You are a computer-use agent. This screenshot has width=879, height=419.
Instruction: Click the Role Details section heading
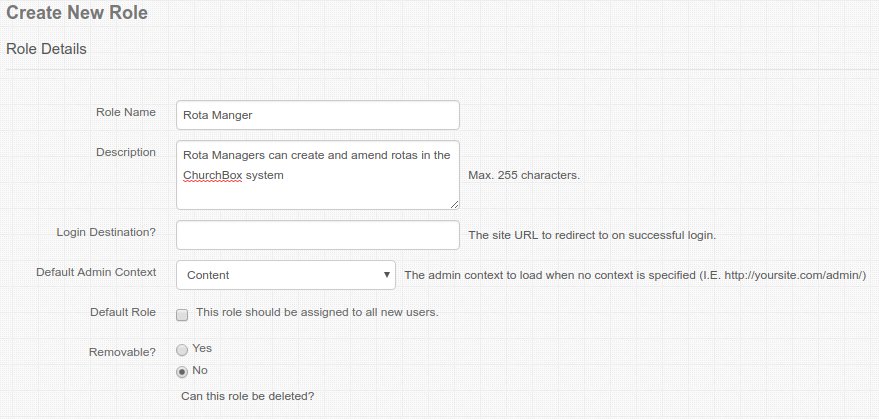click(46, 48)
